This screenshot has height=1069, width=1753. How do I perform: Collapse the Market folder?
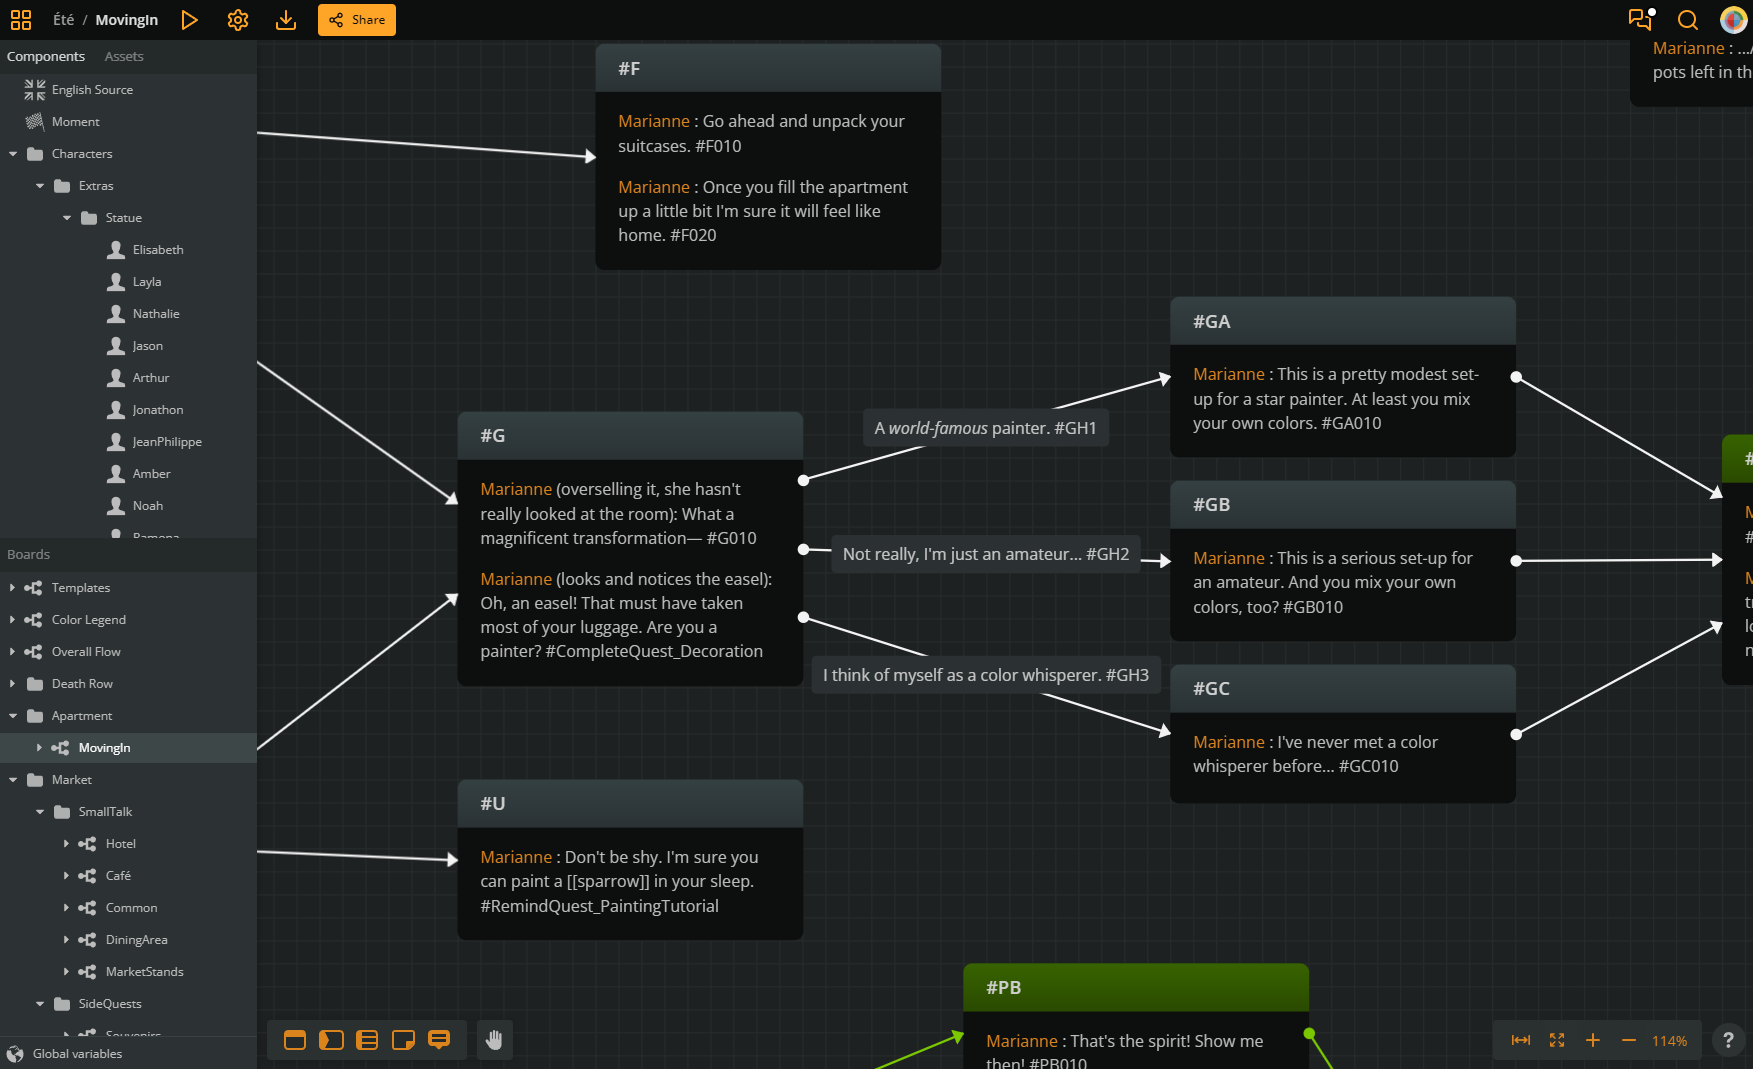pos(13,780)
